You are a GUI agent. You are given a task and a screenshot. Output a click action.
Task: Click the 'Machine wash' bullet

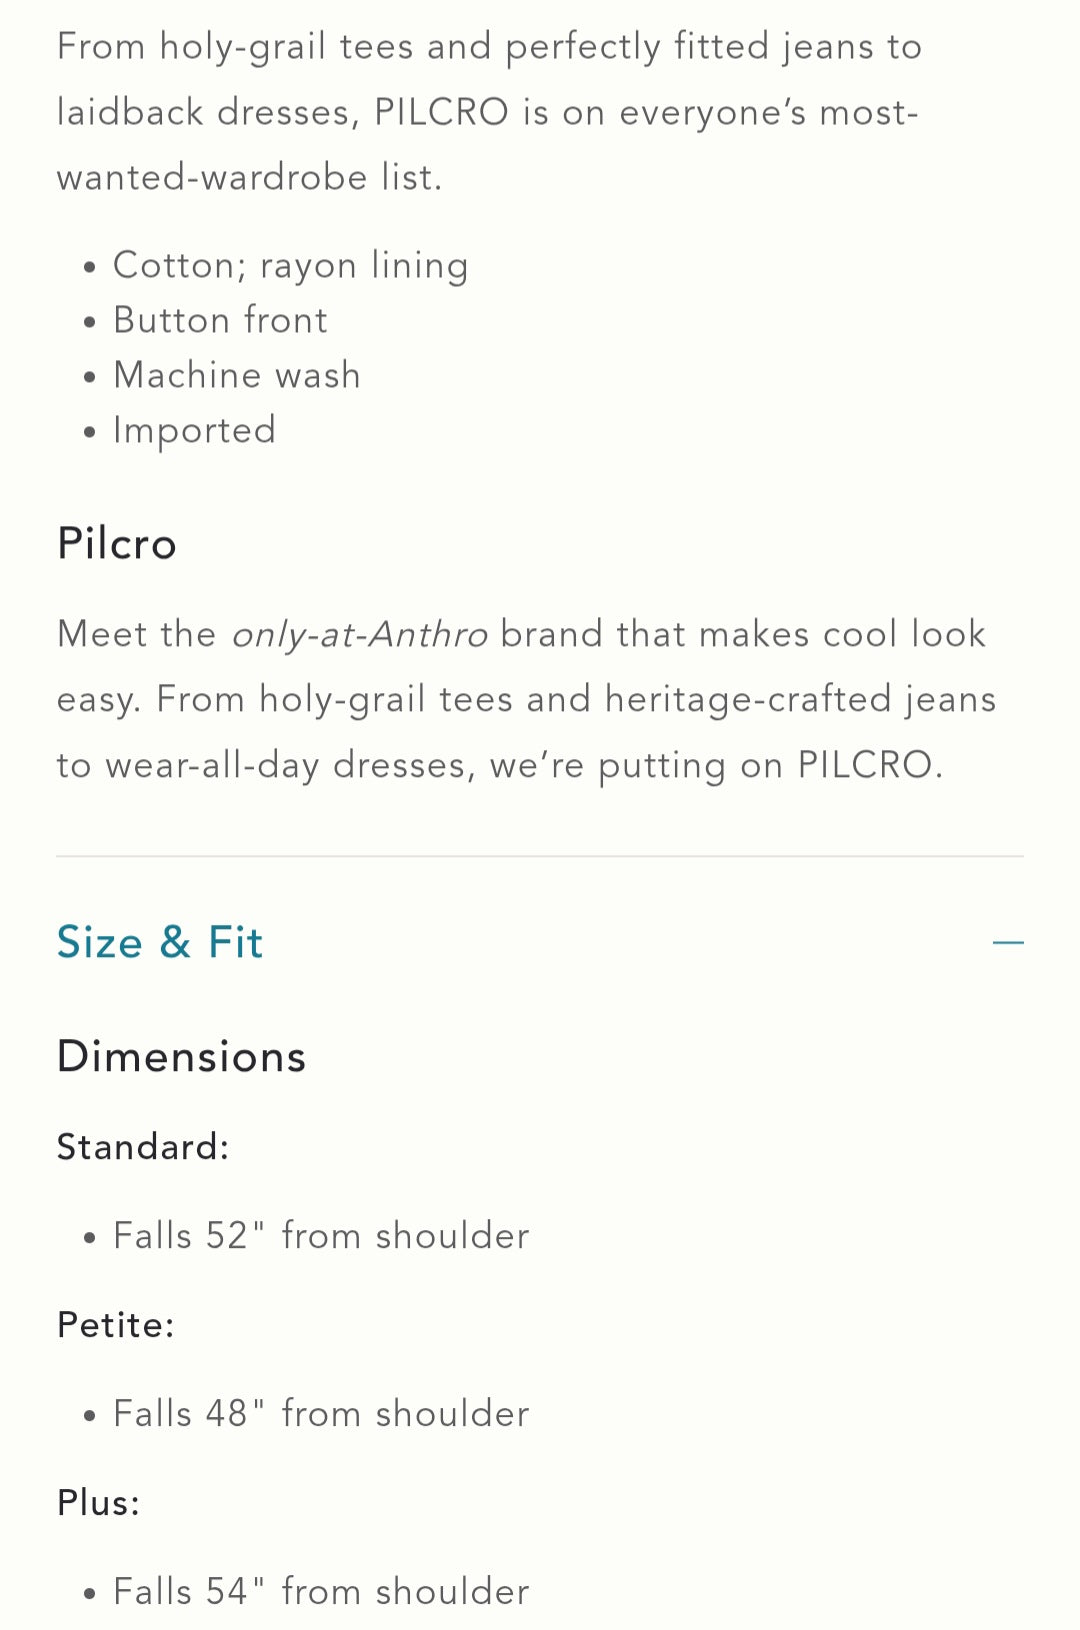click(x=237, y=375)
